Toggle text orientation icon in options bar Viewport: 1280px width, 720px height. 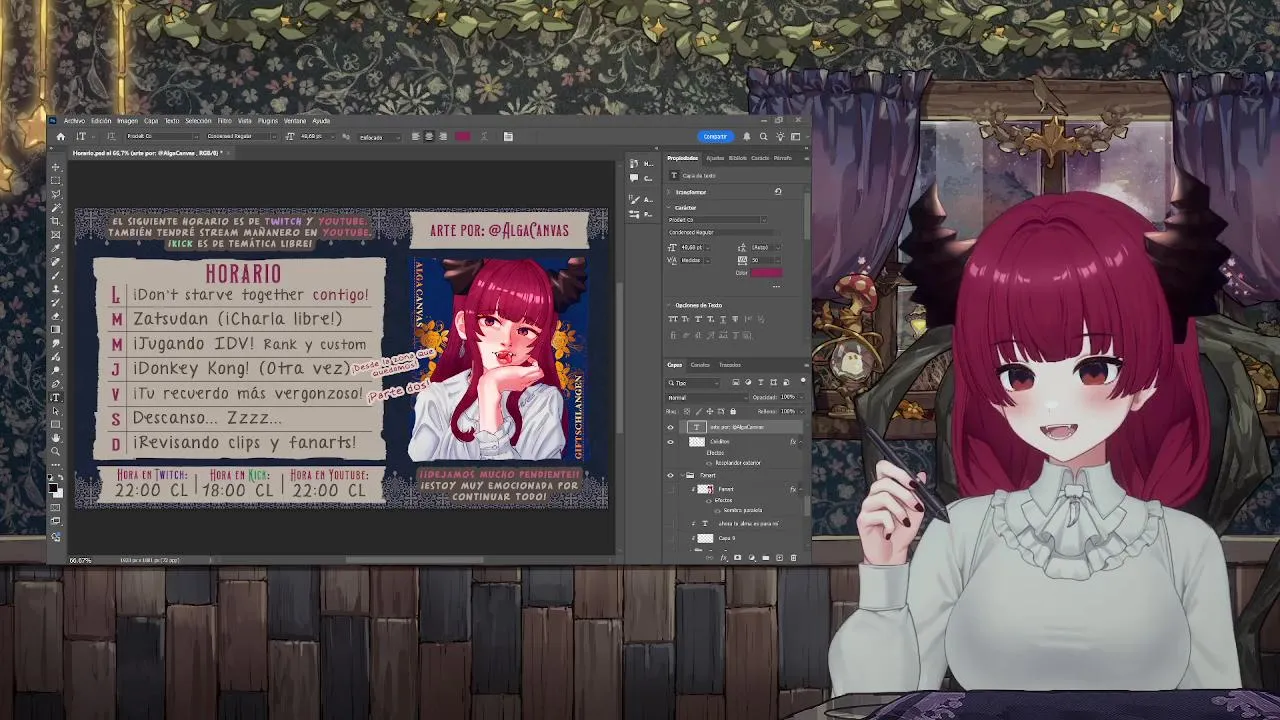[111, 137]
